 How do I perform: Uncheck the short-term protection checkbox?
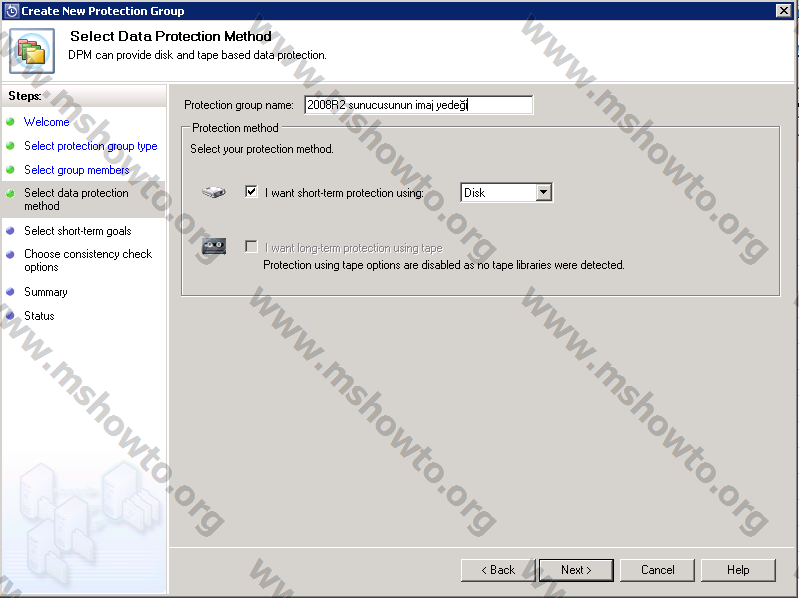pos(251,192)
